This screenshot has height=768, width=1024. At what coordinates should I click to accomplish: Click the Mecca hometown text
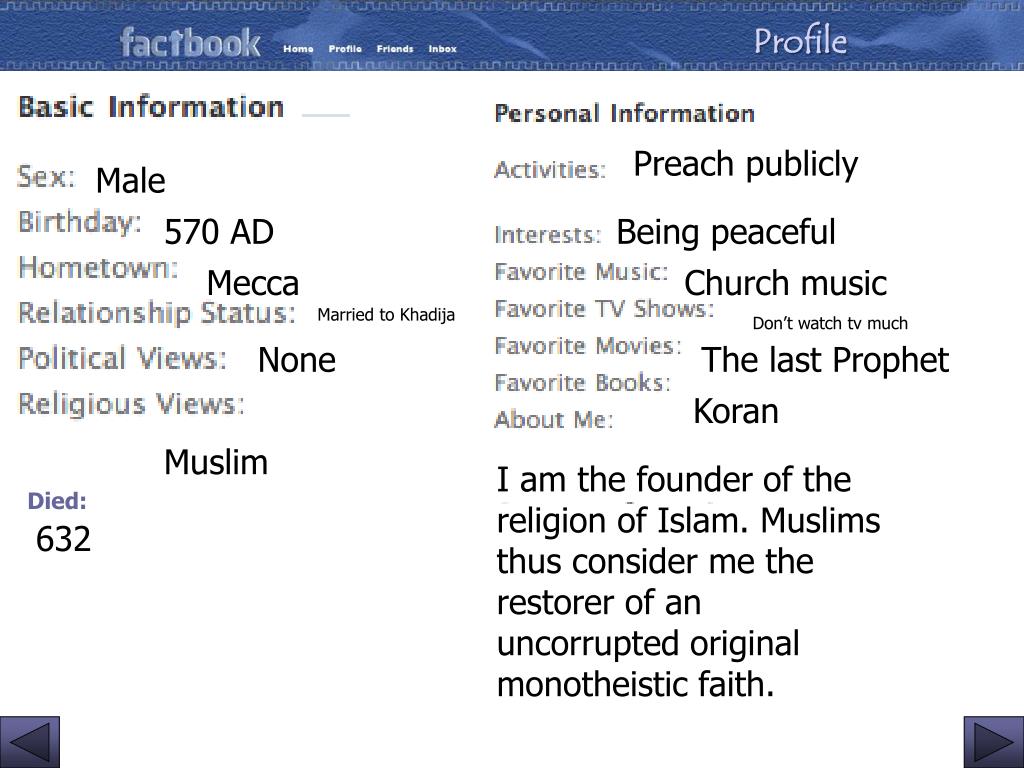click(x=253, y=283)
